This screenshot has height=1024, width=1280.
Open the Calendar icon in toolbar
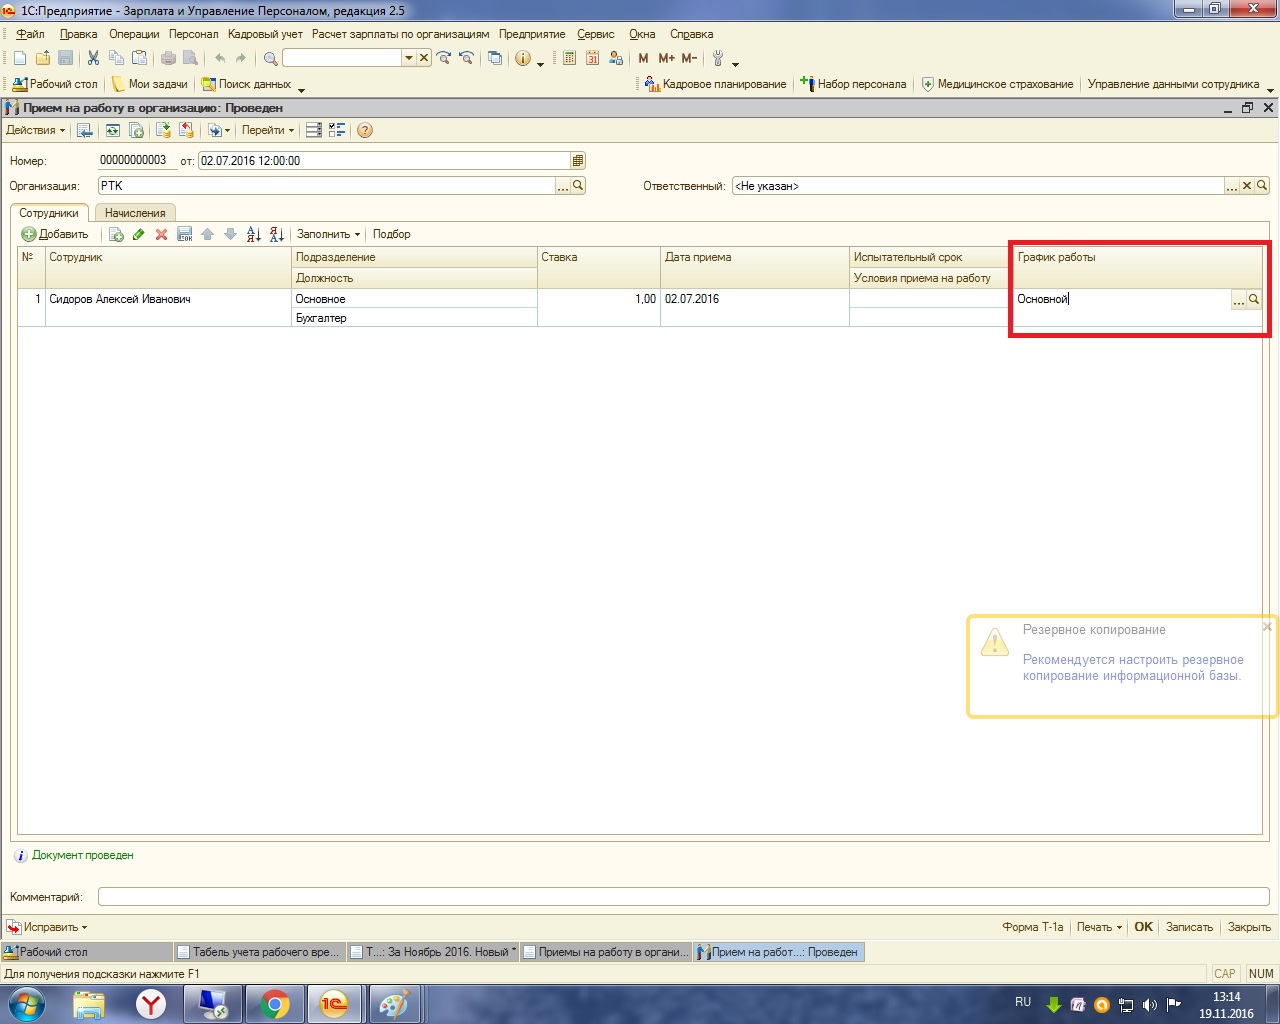pyautogui.click(x=592, y=58)
